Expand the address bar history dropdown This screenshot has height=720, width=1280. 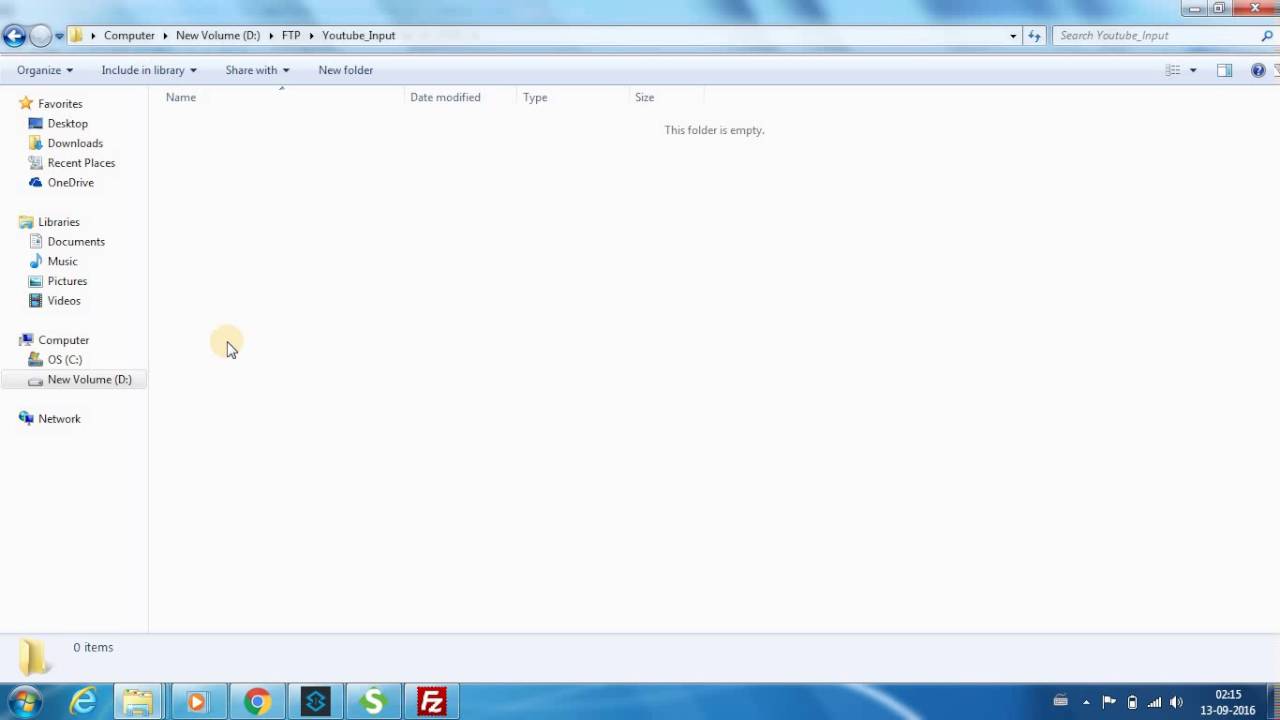[1013, 36]
